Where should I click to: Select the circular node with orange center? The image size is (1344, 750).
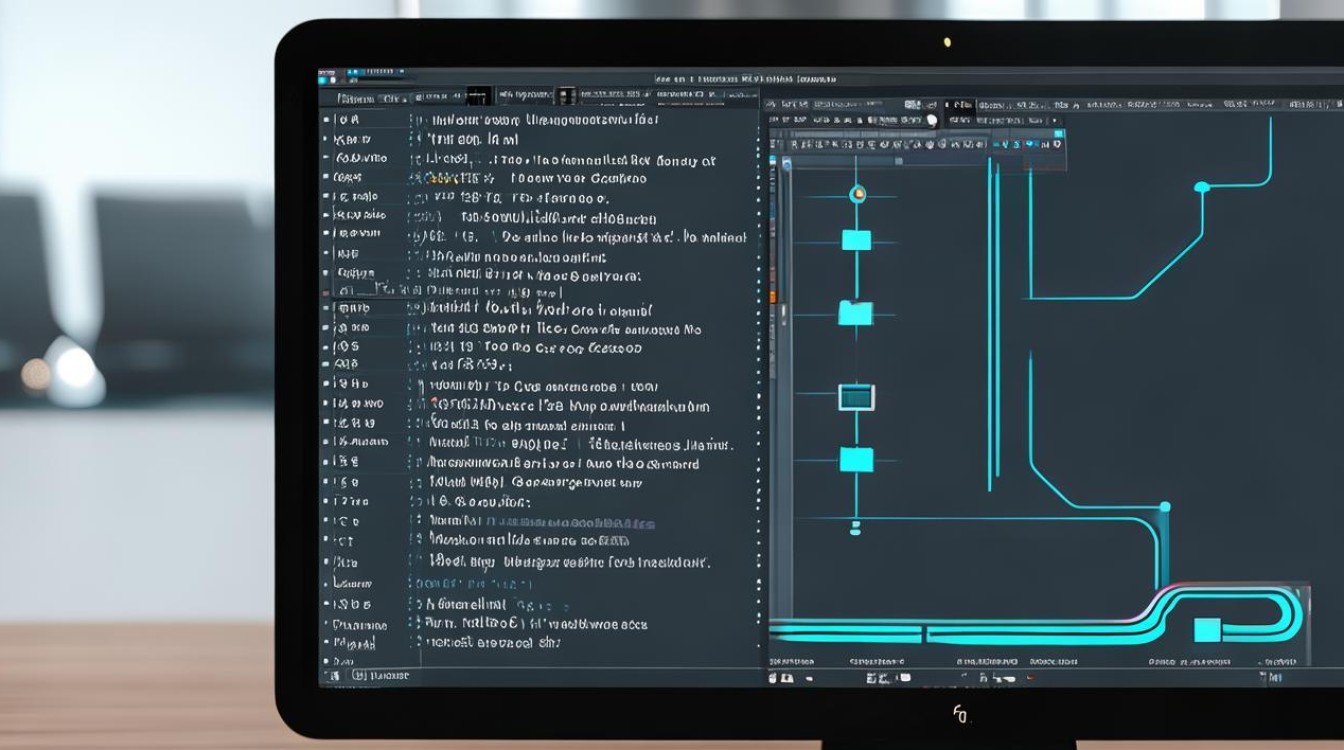pos(857,194)
